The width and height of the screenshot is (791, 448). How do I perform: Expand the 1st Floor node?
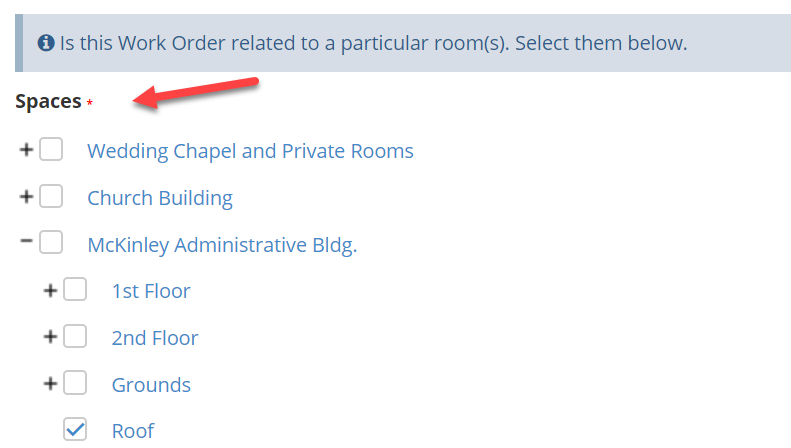[x=50, y=291]
